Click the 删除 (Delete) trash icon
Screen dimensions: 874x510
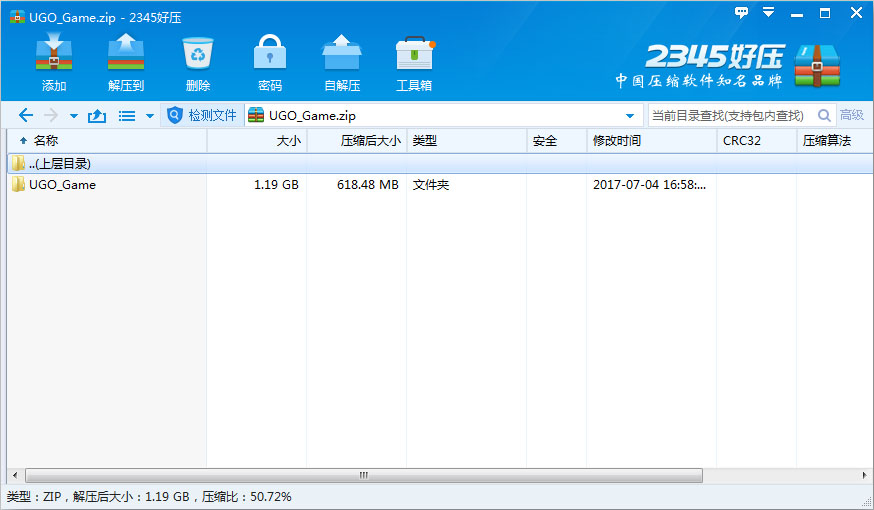click(198, 62)
